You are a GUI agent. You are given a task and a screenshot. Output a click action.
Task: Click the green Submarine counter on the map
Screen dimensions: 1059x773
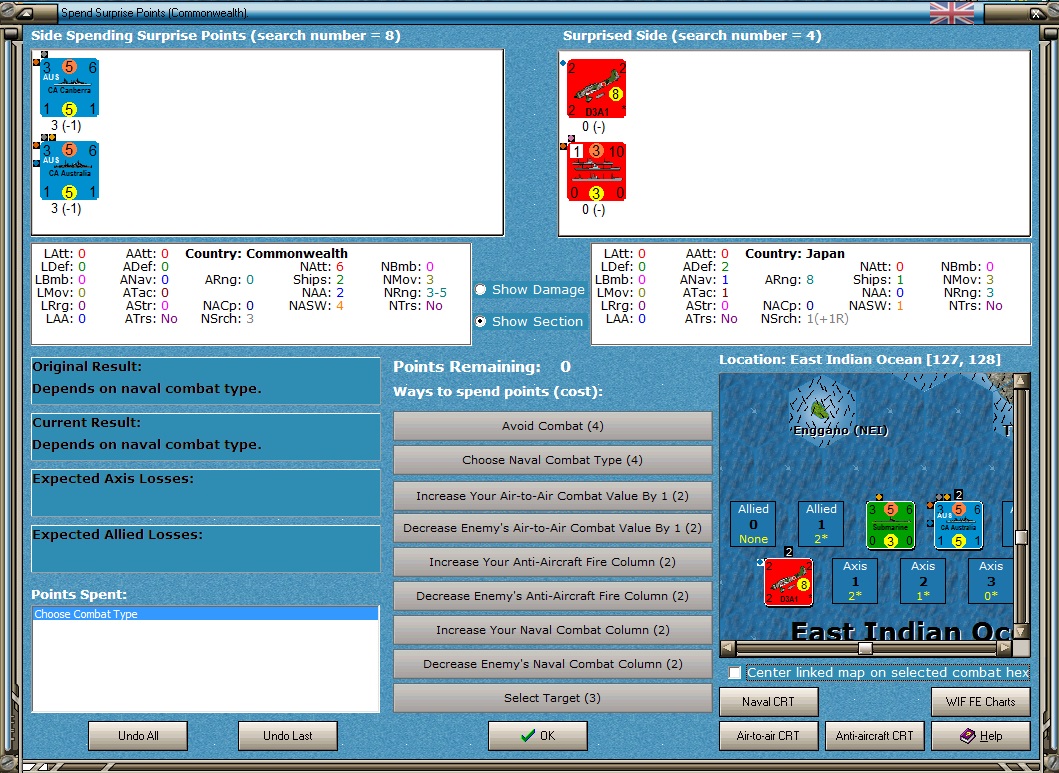coord(890,525)
